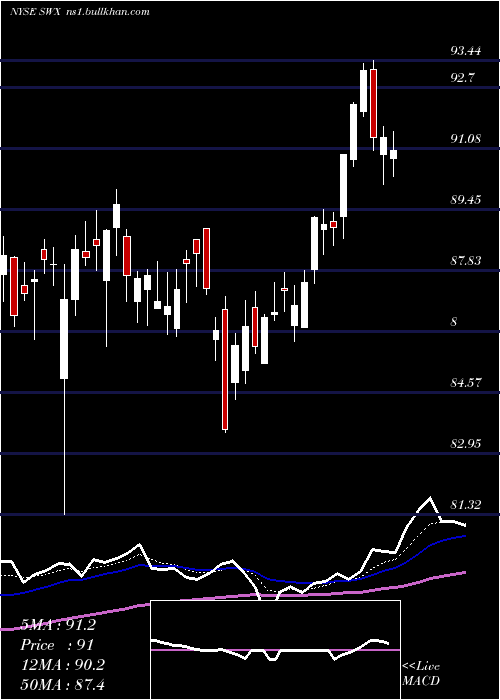Click the 93.44 price level label
The height and width of the screenshot is (700, 500).
466,51
